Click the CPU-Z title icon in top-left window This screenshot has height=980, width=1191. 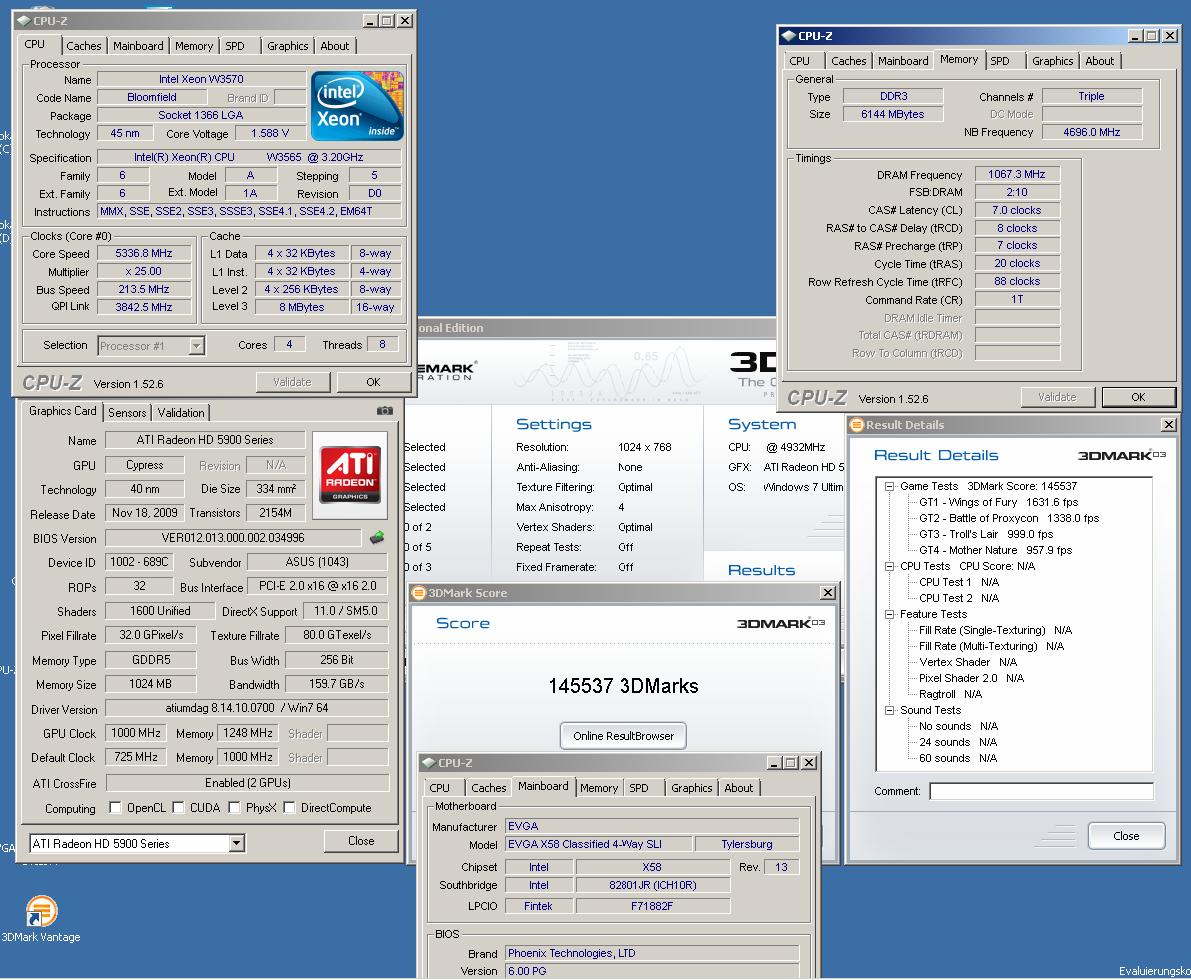point(24,21)
